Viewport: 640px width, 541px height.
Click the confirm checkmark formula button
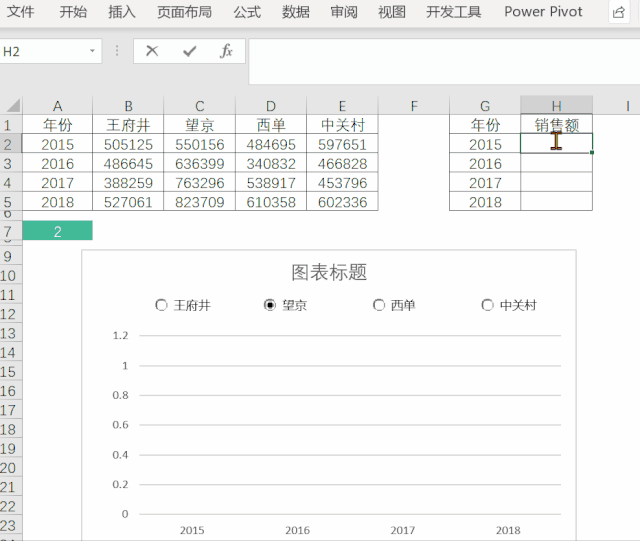pyautogui.click(x=189, y=51)
